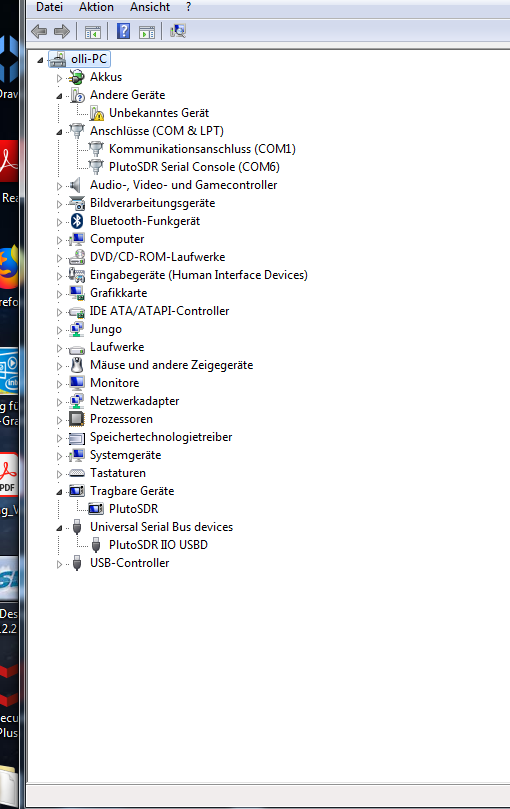The width and height of the screenshot is (510, 809).
Task: Open the Ansicht menu
Action: (150, 7)
